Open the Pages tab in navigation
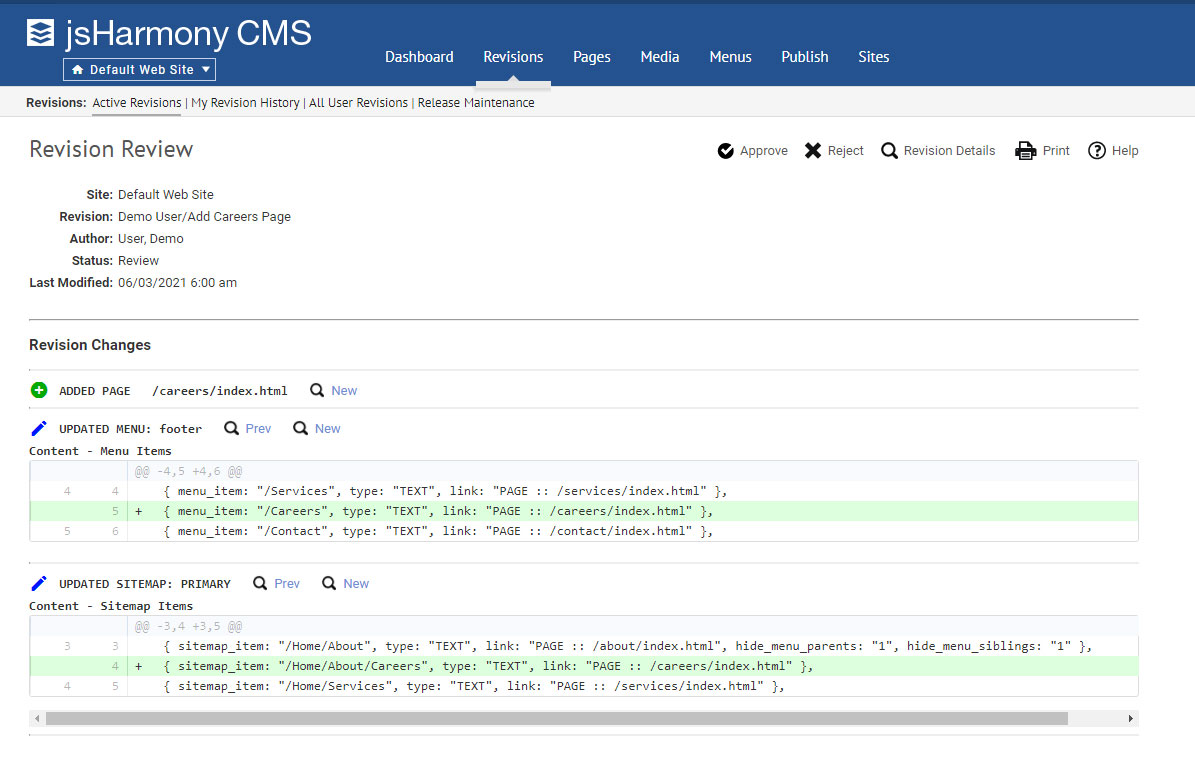The width and height of the screenshot is (1195, 768). (591, 57)
